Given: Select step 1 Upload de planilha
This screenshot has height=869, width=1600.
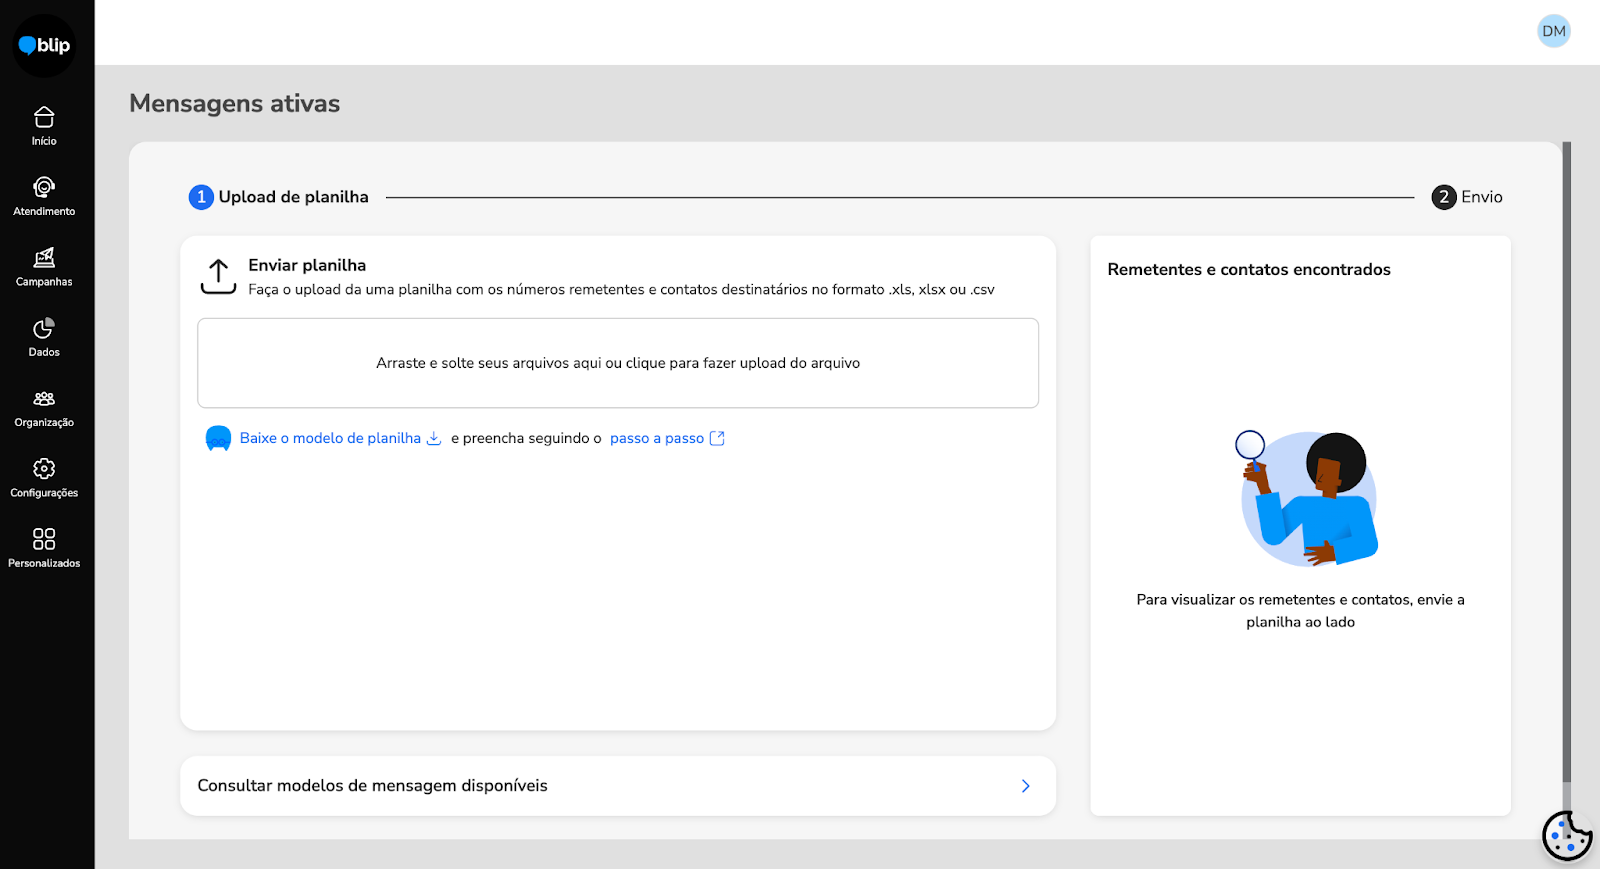Looking at the screenshot, I should pyautogui.click(x=279, y=197).
